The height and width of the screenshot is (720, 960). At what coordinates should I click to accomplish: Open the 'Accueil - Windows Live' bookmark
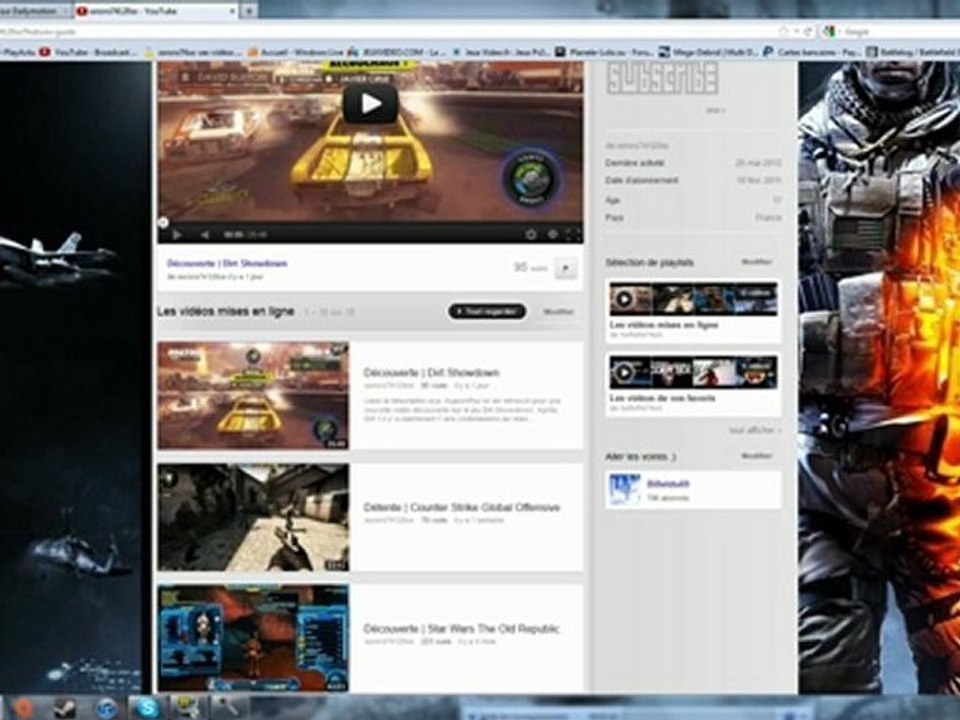tap(296, 53)
